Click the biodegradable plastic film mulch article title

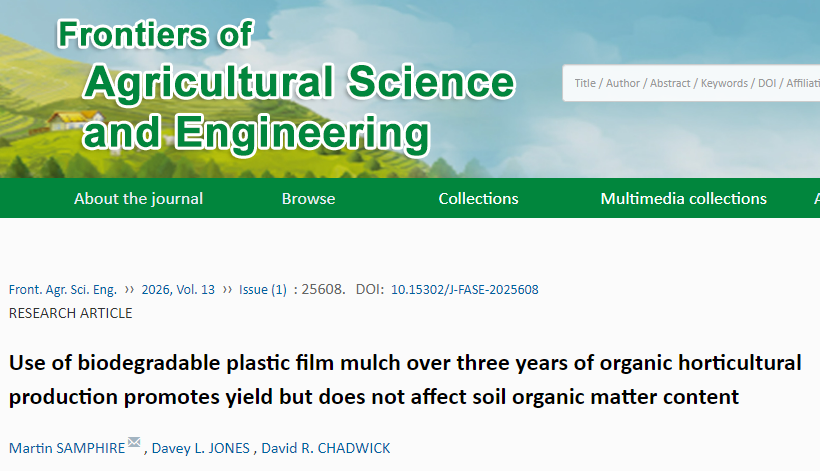click(x=405, y=380)
